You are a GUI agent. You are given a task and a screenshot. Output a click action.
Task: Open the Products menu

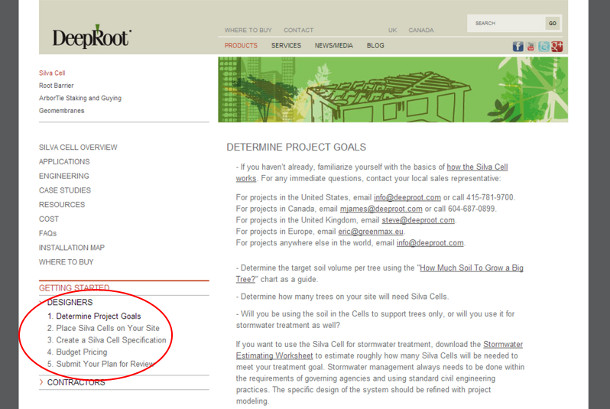pyautogui.click(x=241, y=46)
